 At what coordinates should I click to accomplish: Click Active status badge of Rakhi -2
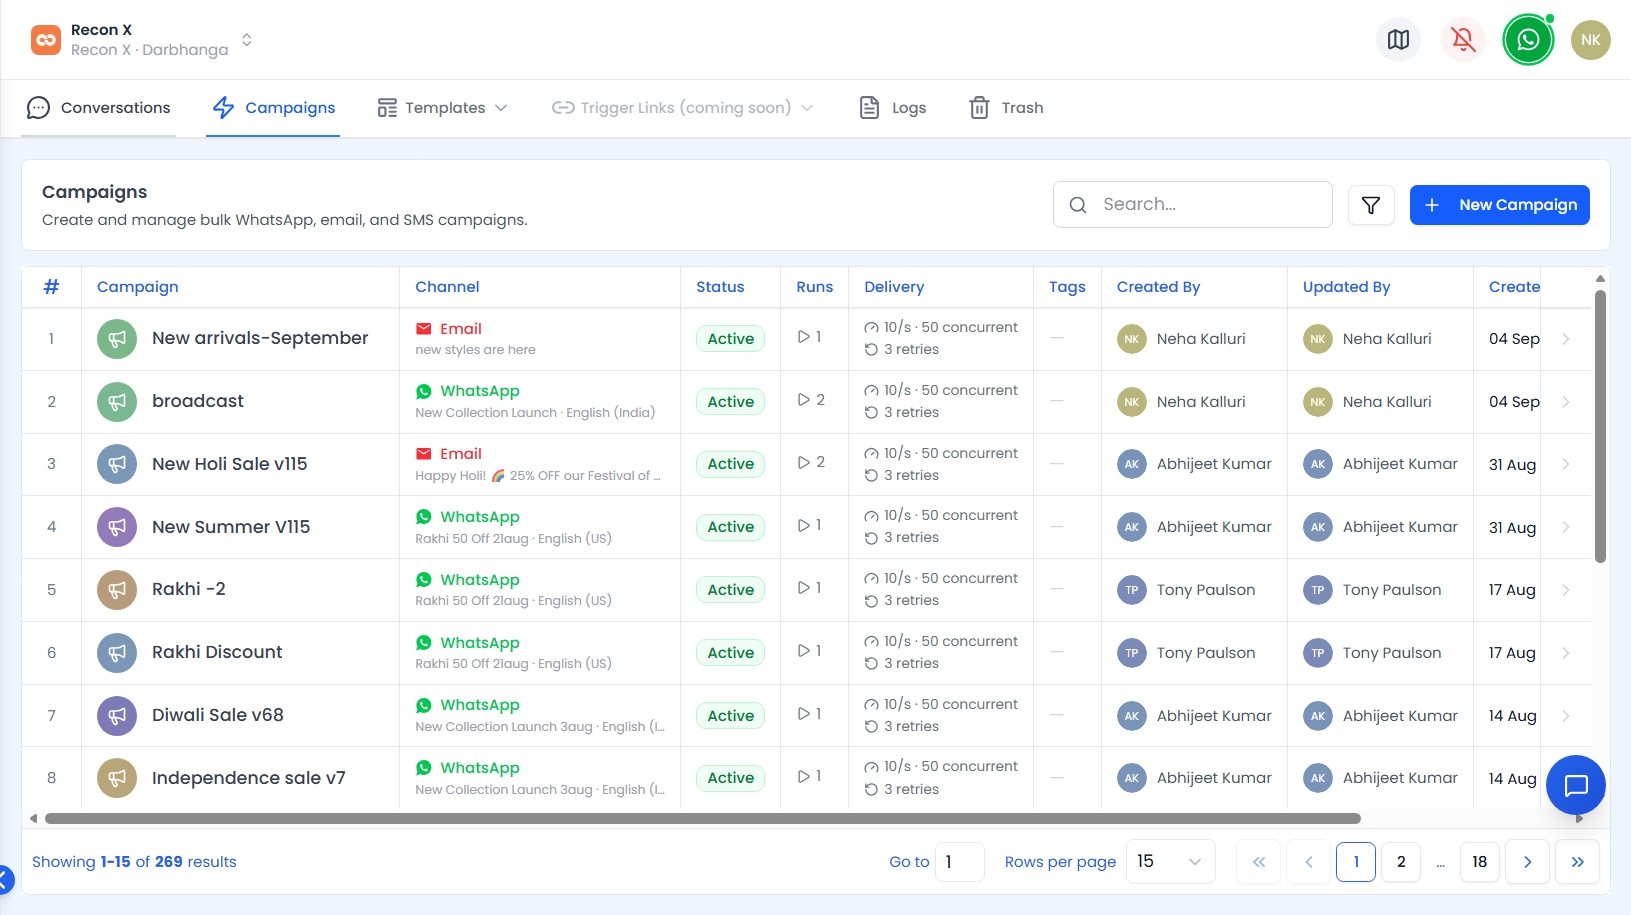pyautogui.click(x=731, y=590)
